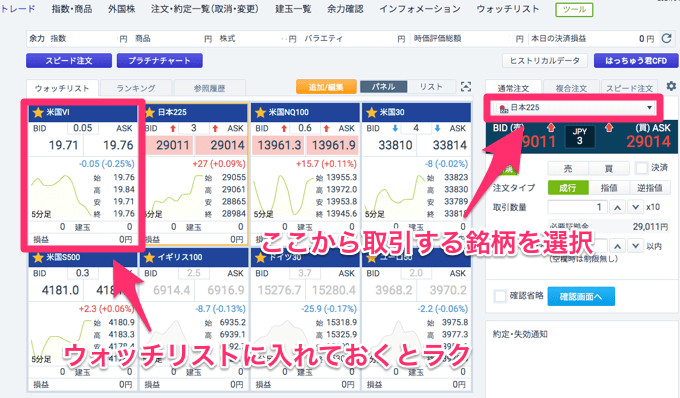Decrease the 以内 slippage value
Screen dimensions: 680x398
(x=635, y=246)
